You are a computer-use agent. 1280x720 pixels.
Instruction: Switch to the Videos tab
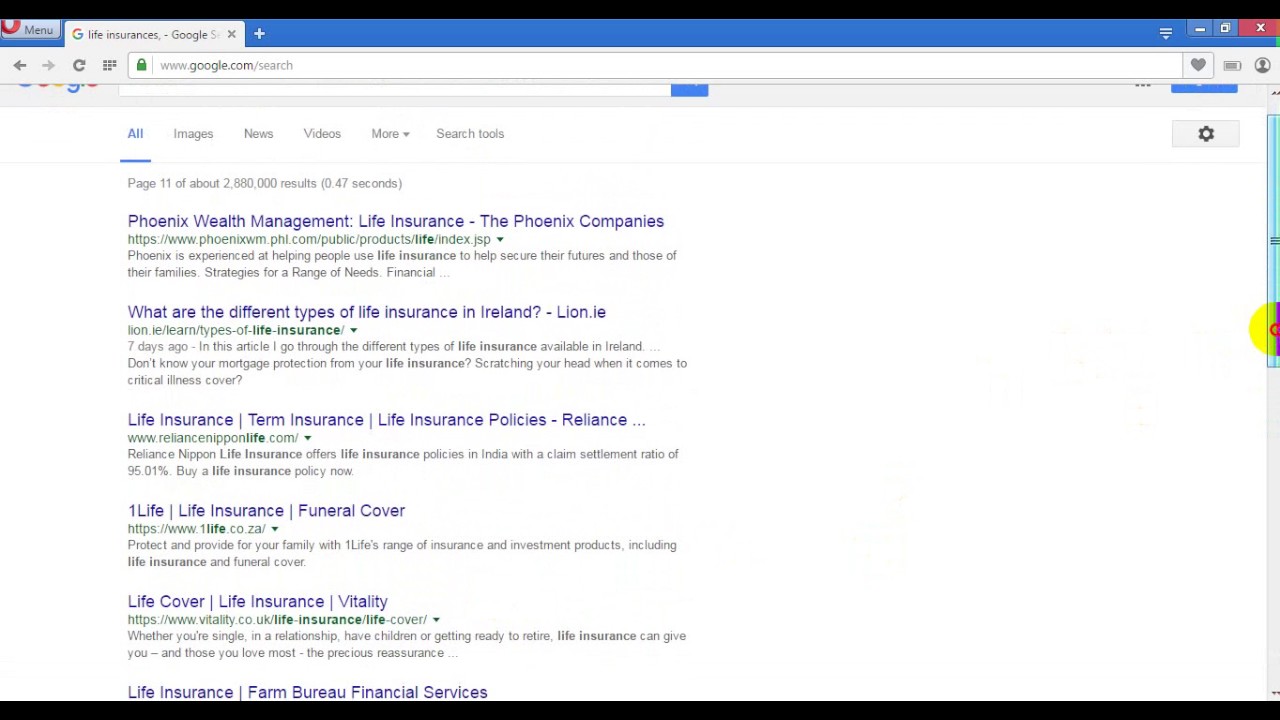(x=322, y=134)
